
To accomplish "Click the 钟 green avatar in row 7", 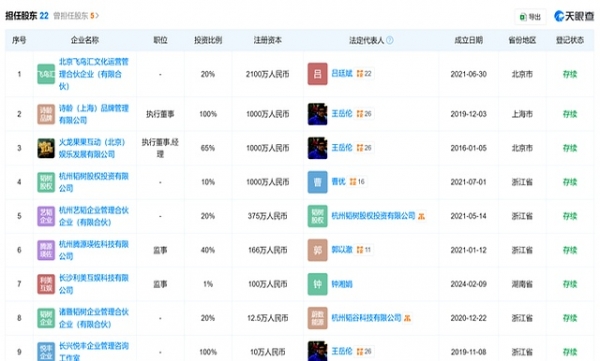I will [318, 284].
